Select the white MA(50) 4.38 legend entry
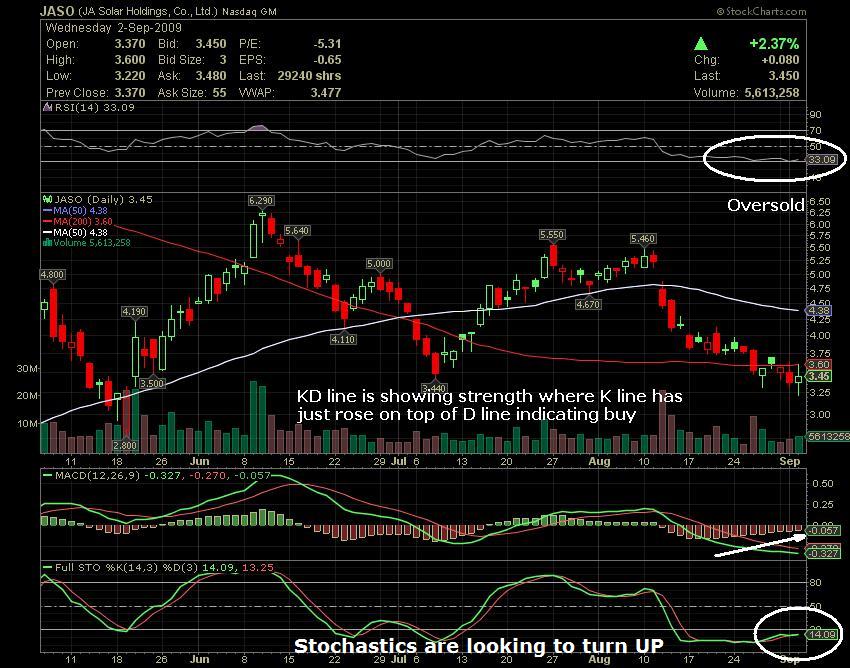The image size is (850, 668). coord(75,232)
